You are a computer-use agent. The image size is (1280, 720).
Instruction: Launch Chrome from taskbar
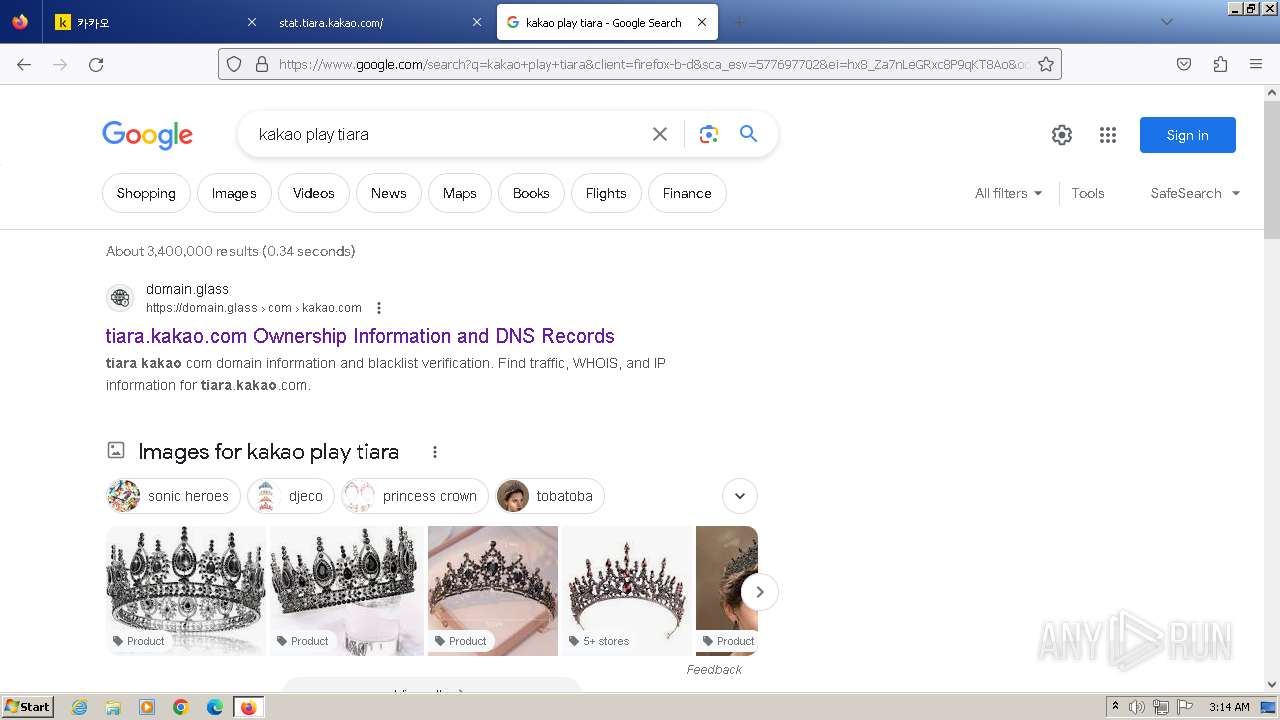pos(181,707)
